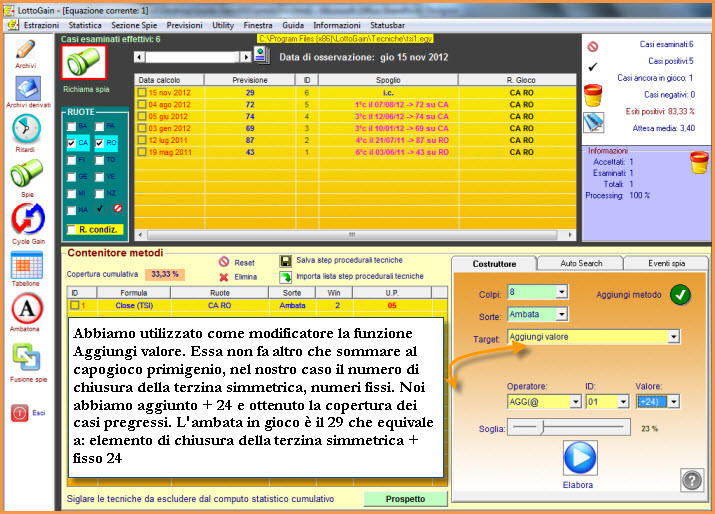Click the question mark help icon

[x=692, y=480]
